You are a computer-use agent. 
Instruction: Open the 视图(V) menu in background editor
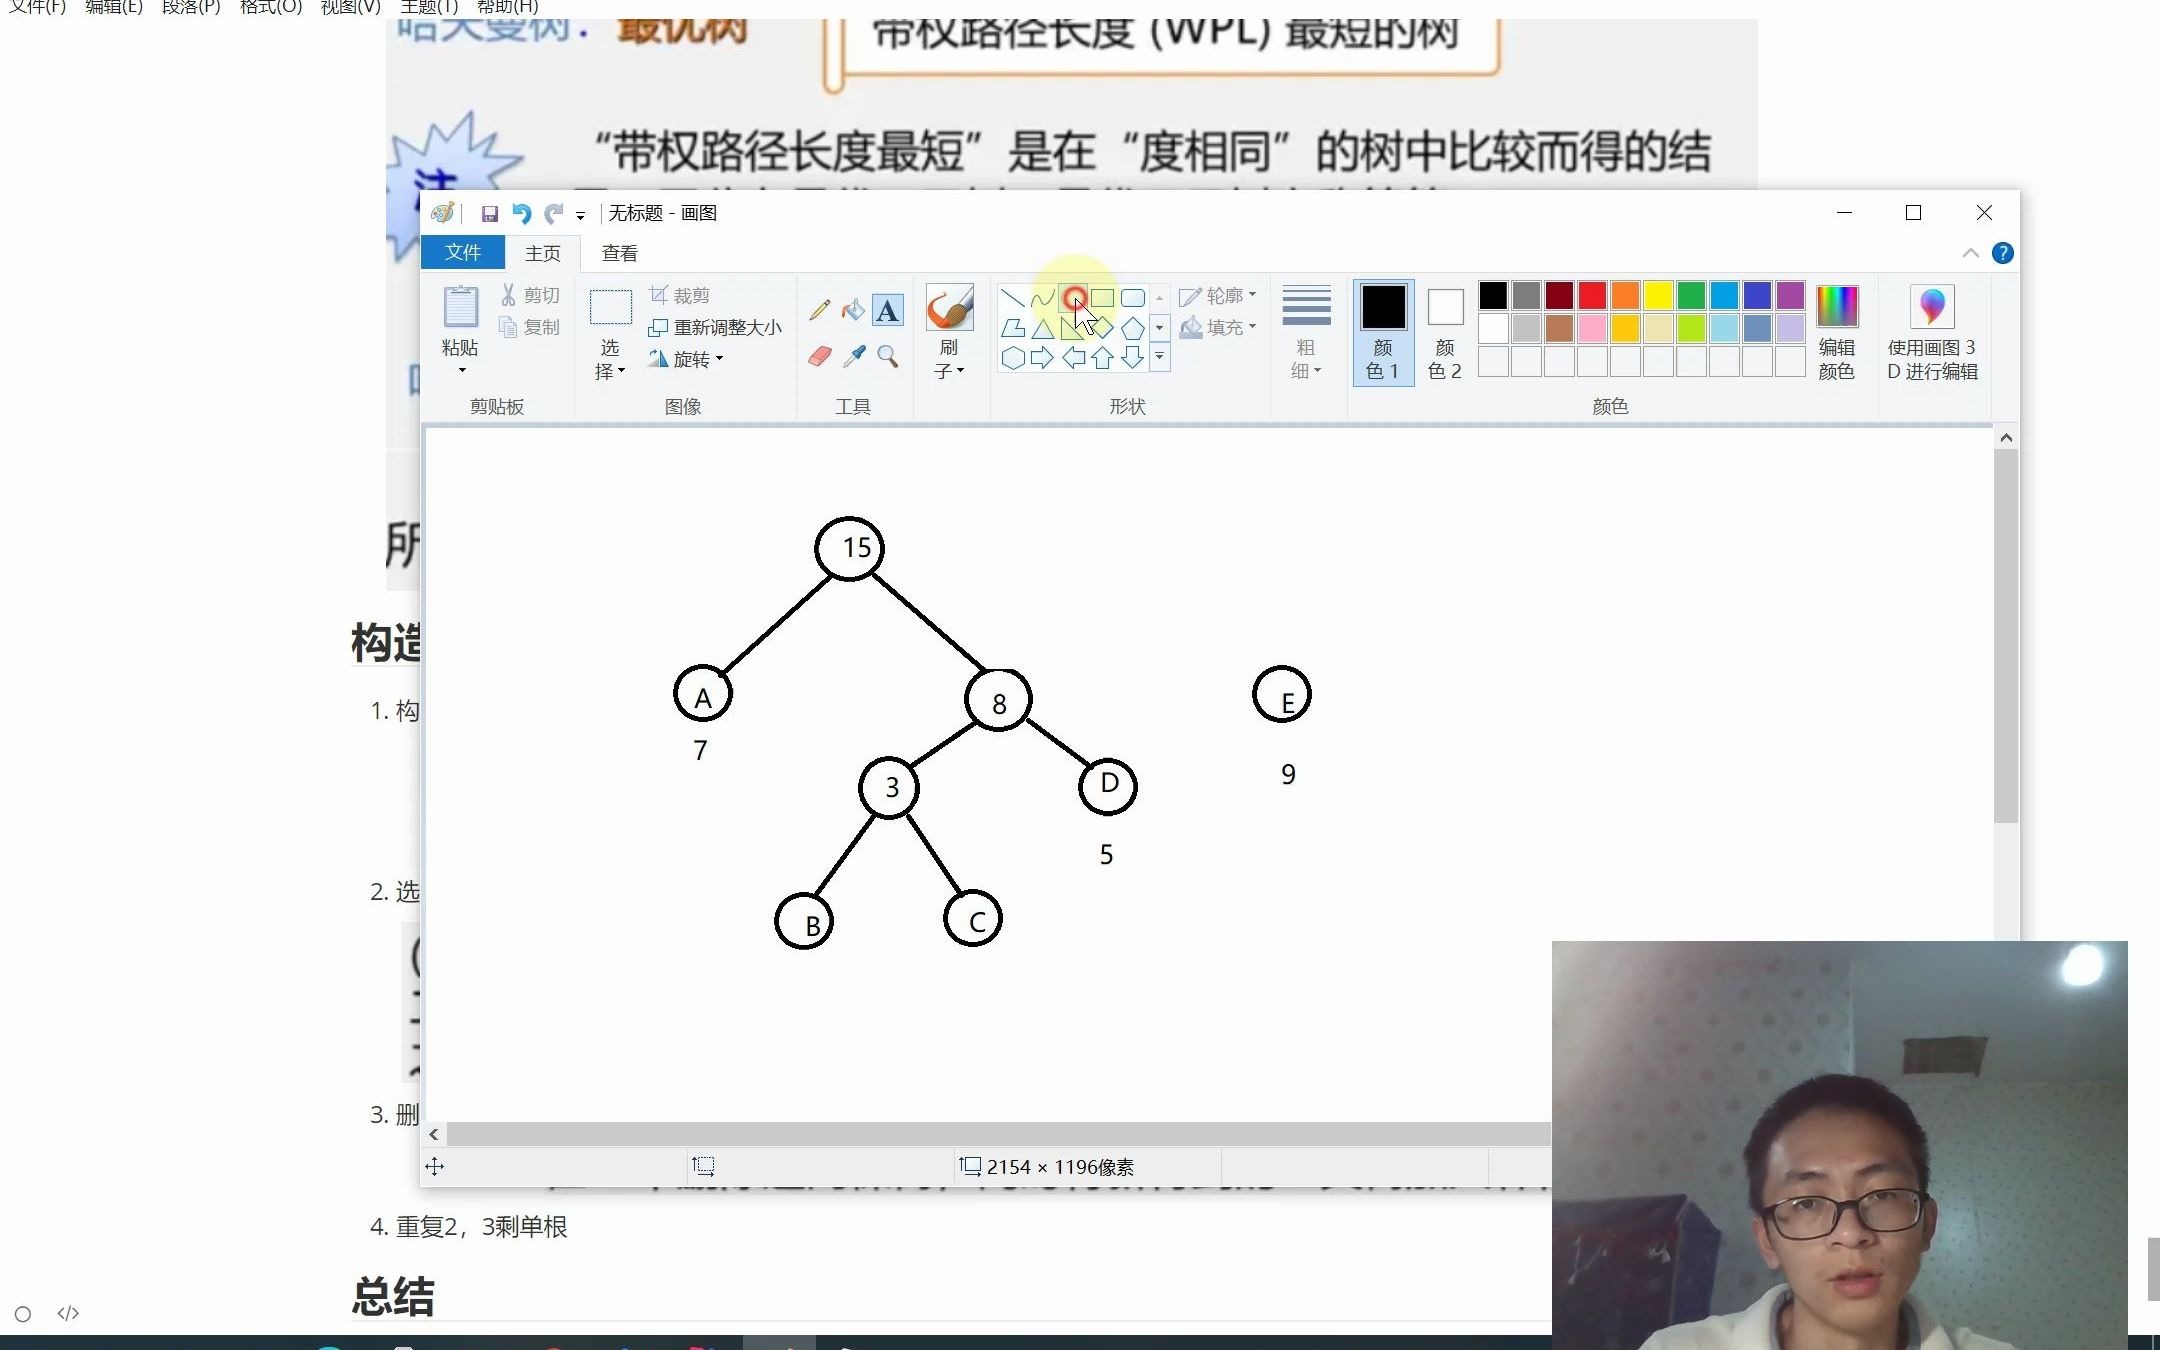tap(350, 7)
